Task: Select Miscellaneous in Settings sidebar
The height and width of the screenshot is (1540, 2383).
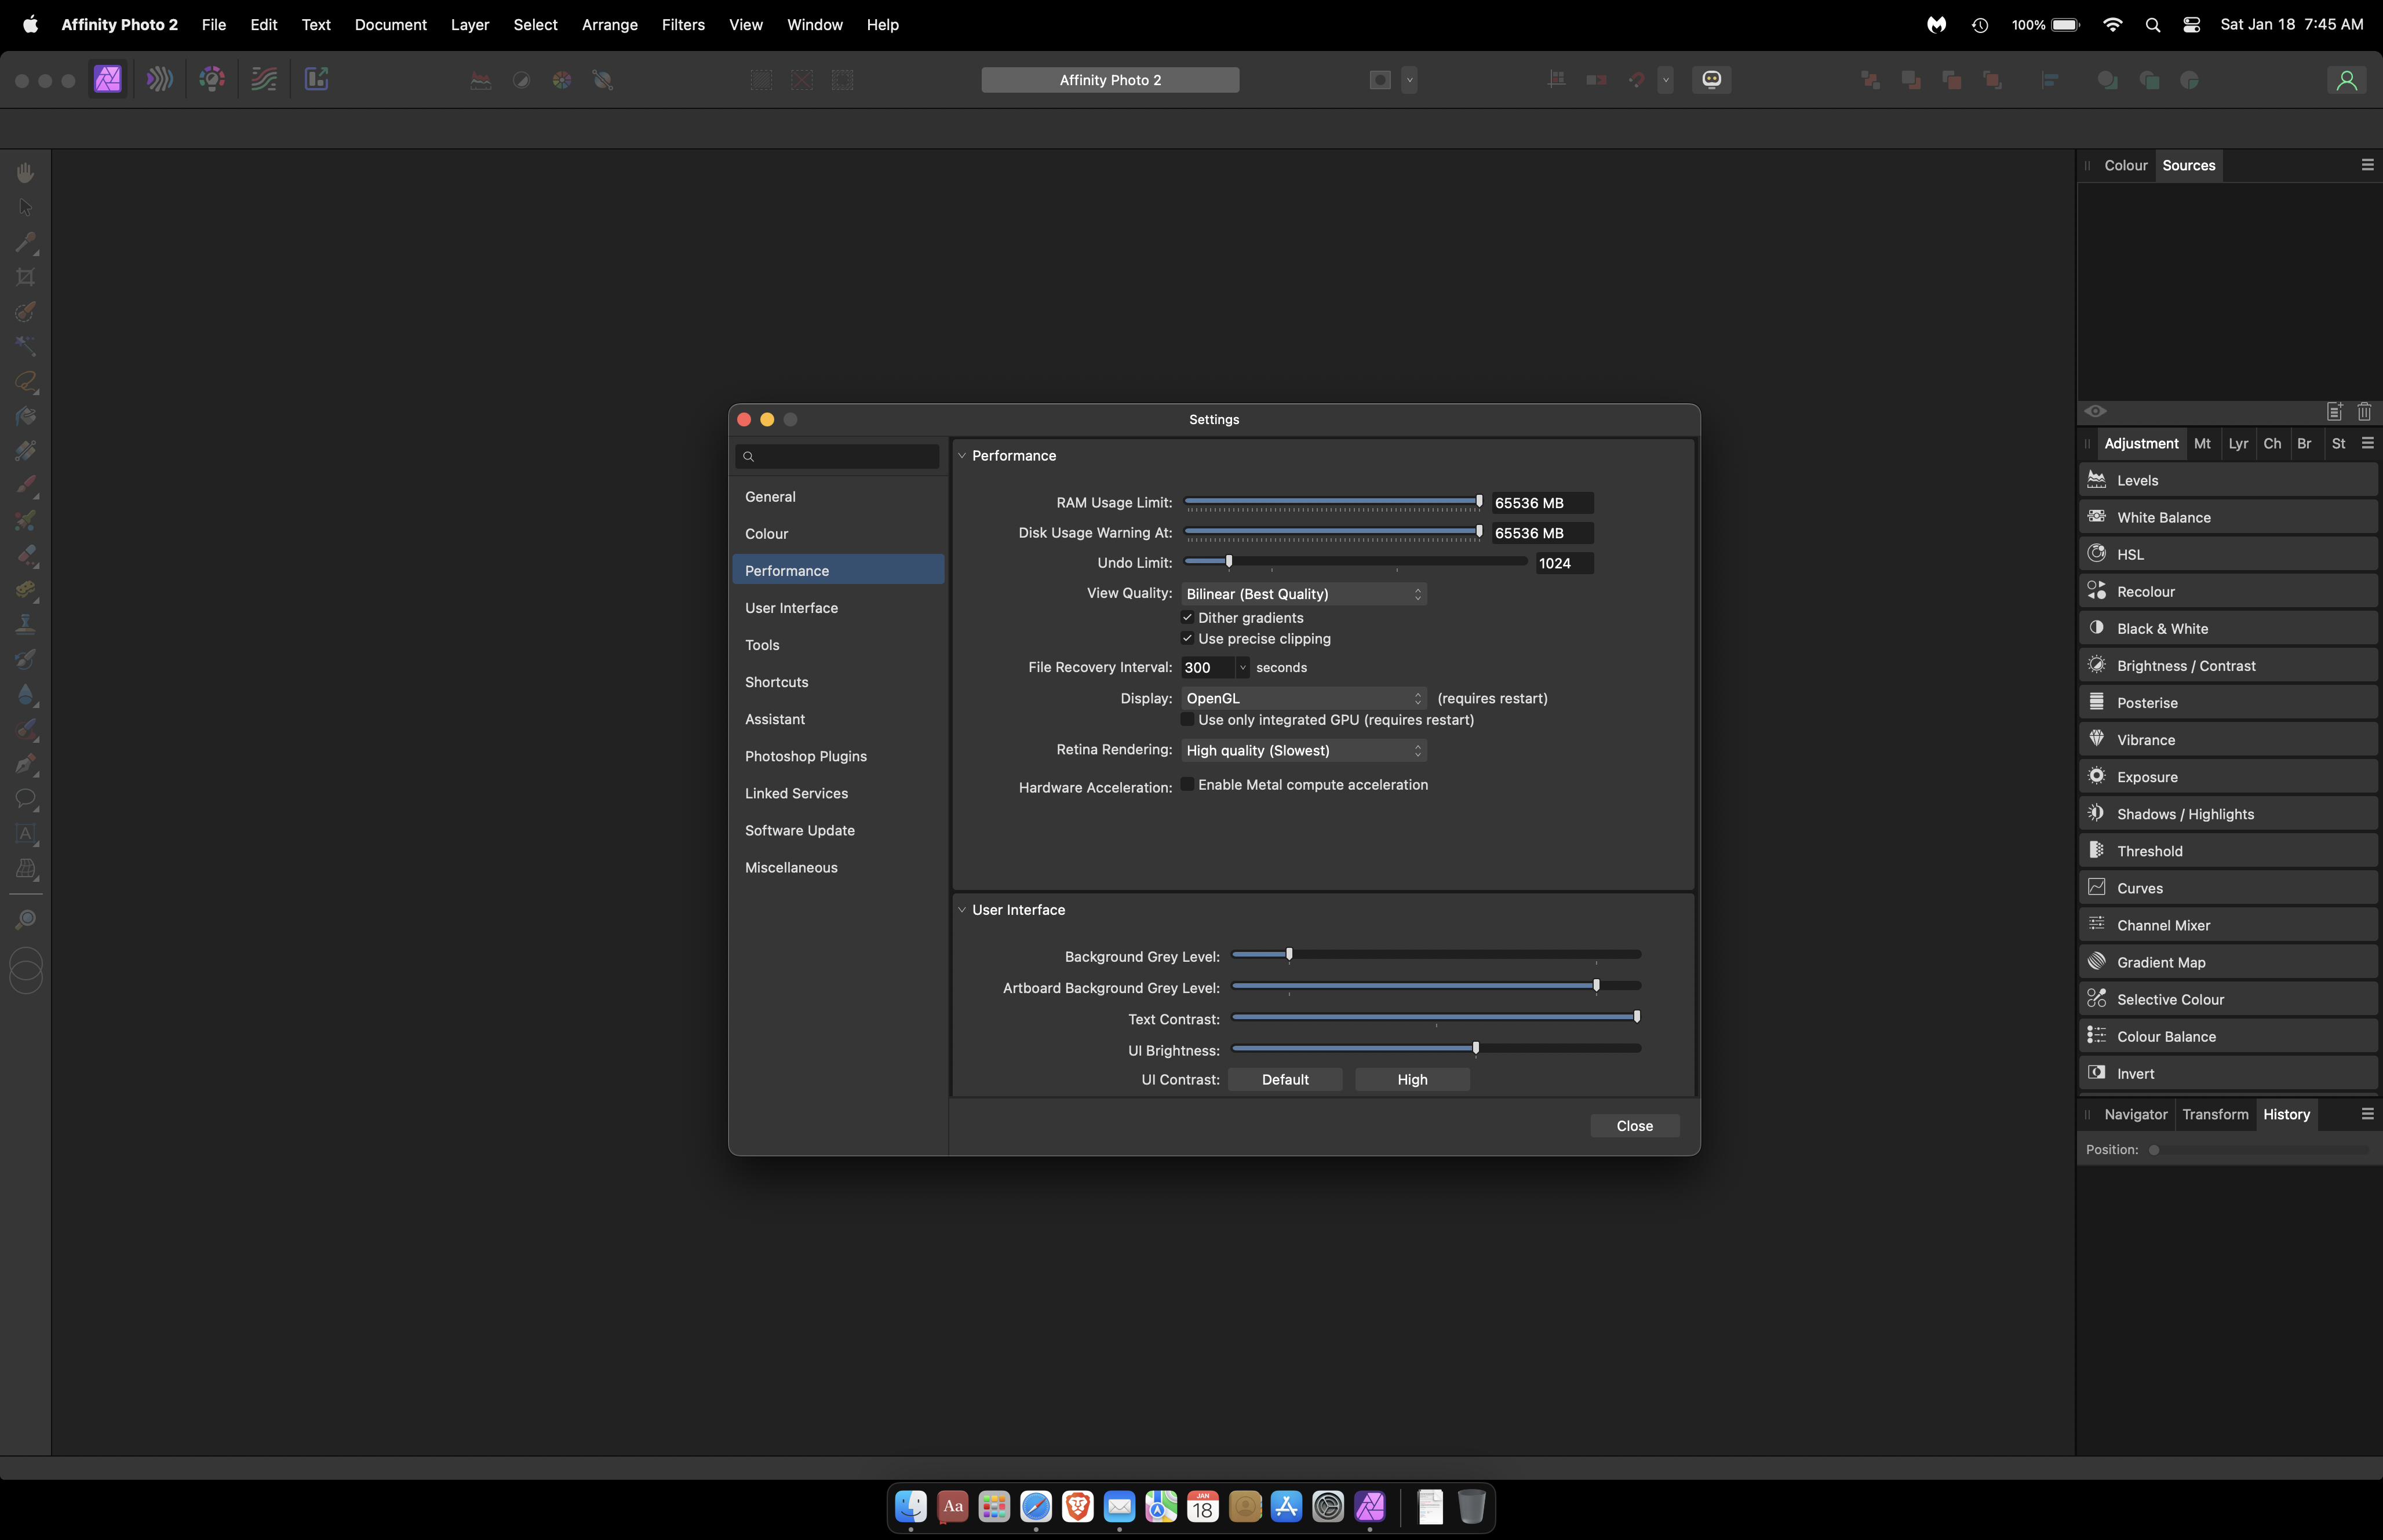Action: (x=838, y=867)
